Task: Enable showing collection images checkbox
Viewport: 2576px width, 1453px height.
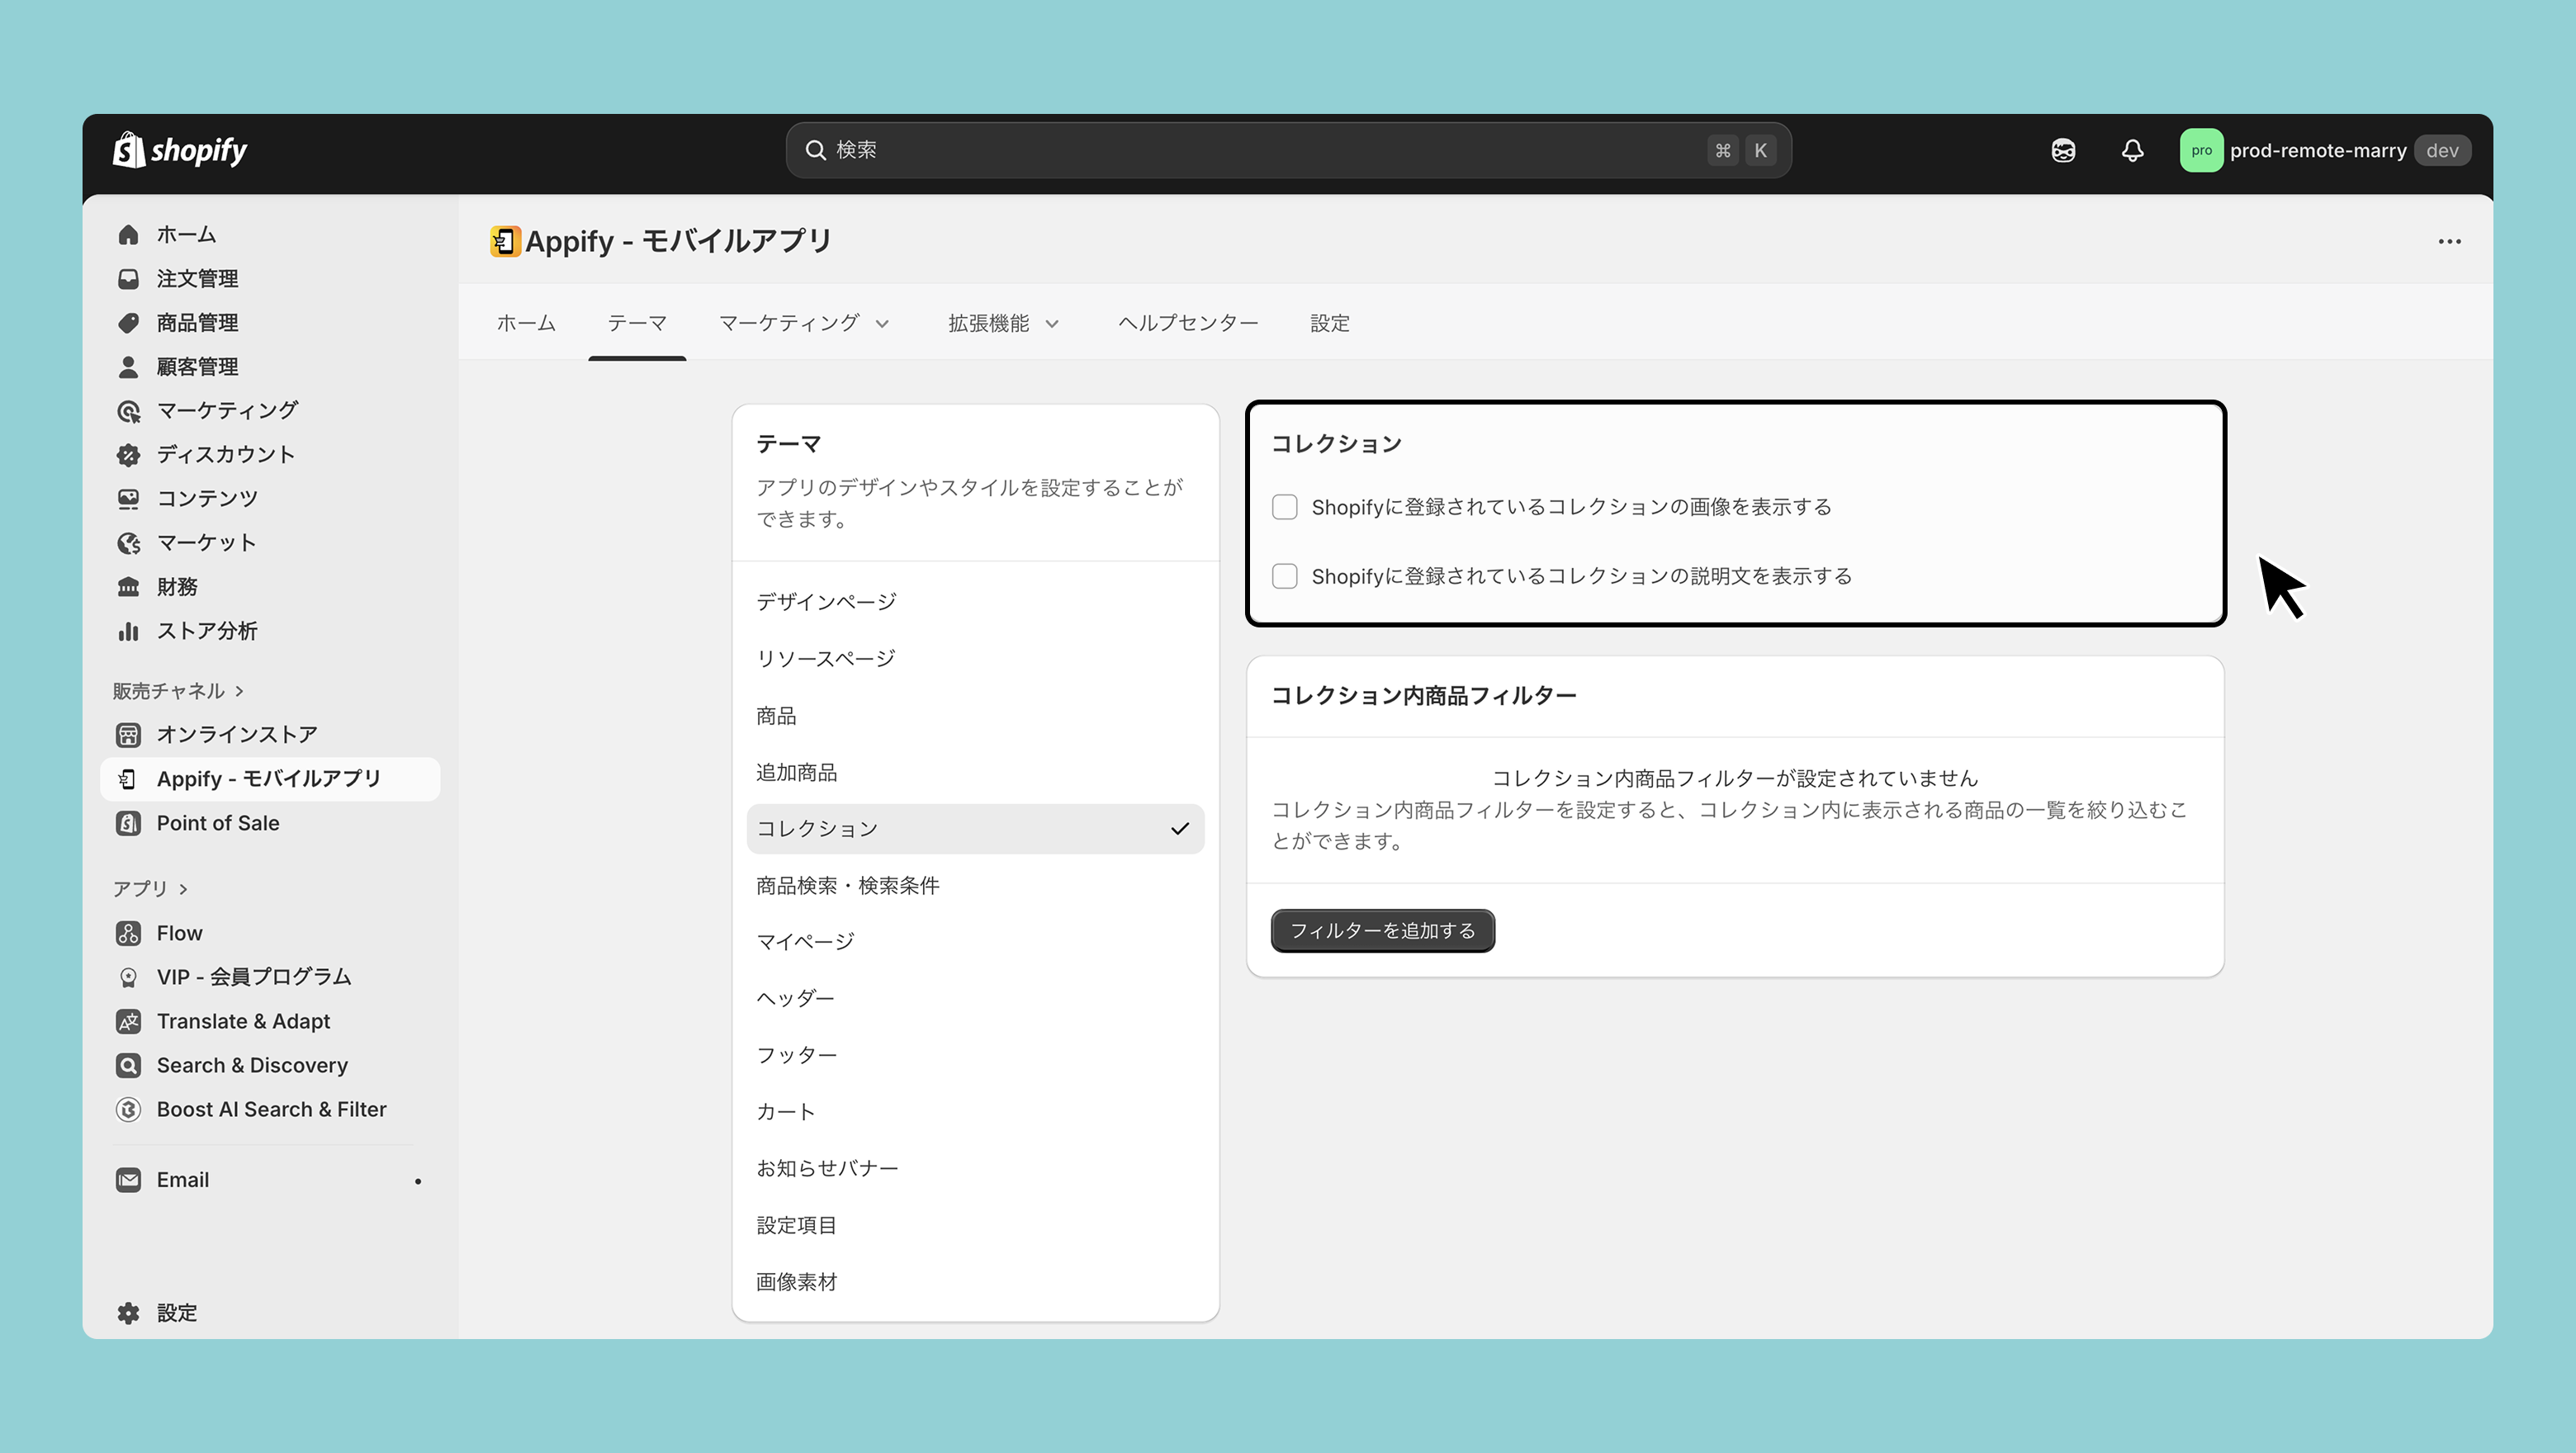Action: pyautogui.click(x=1284, y=507)
